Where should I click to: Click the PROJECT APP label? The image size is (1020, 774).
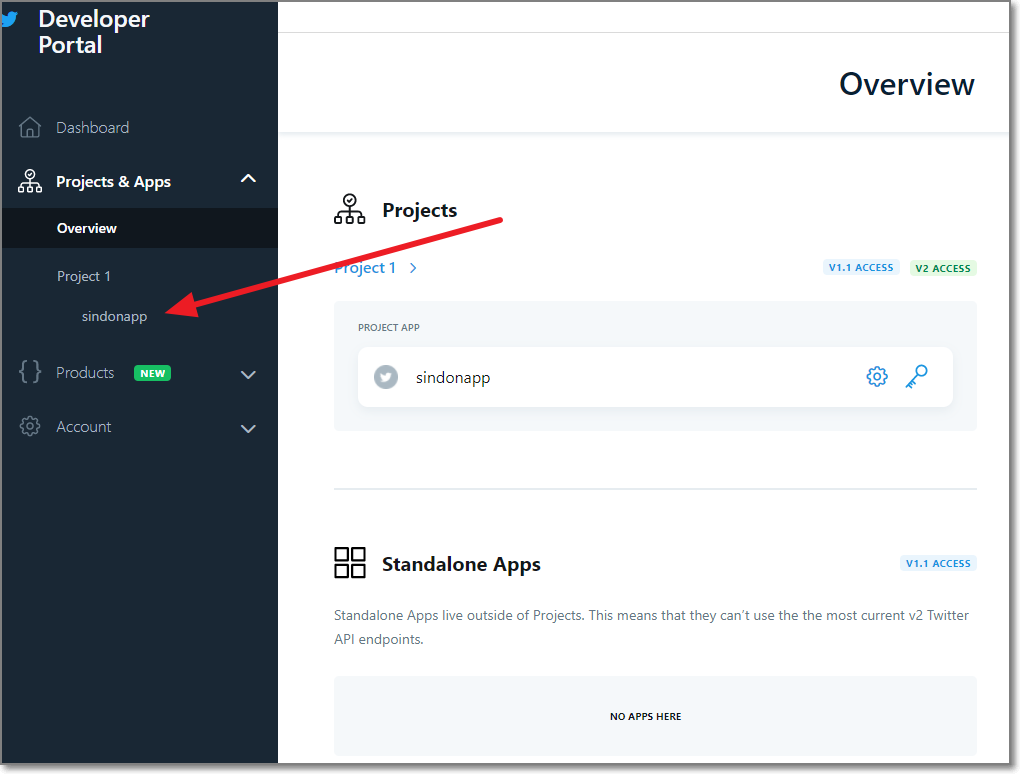pos(388,327)
